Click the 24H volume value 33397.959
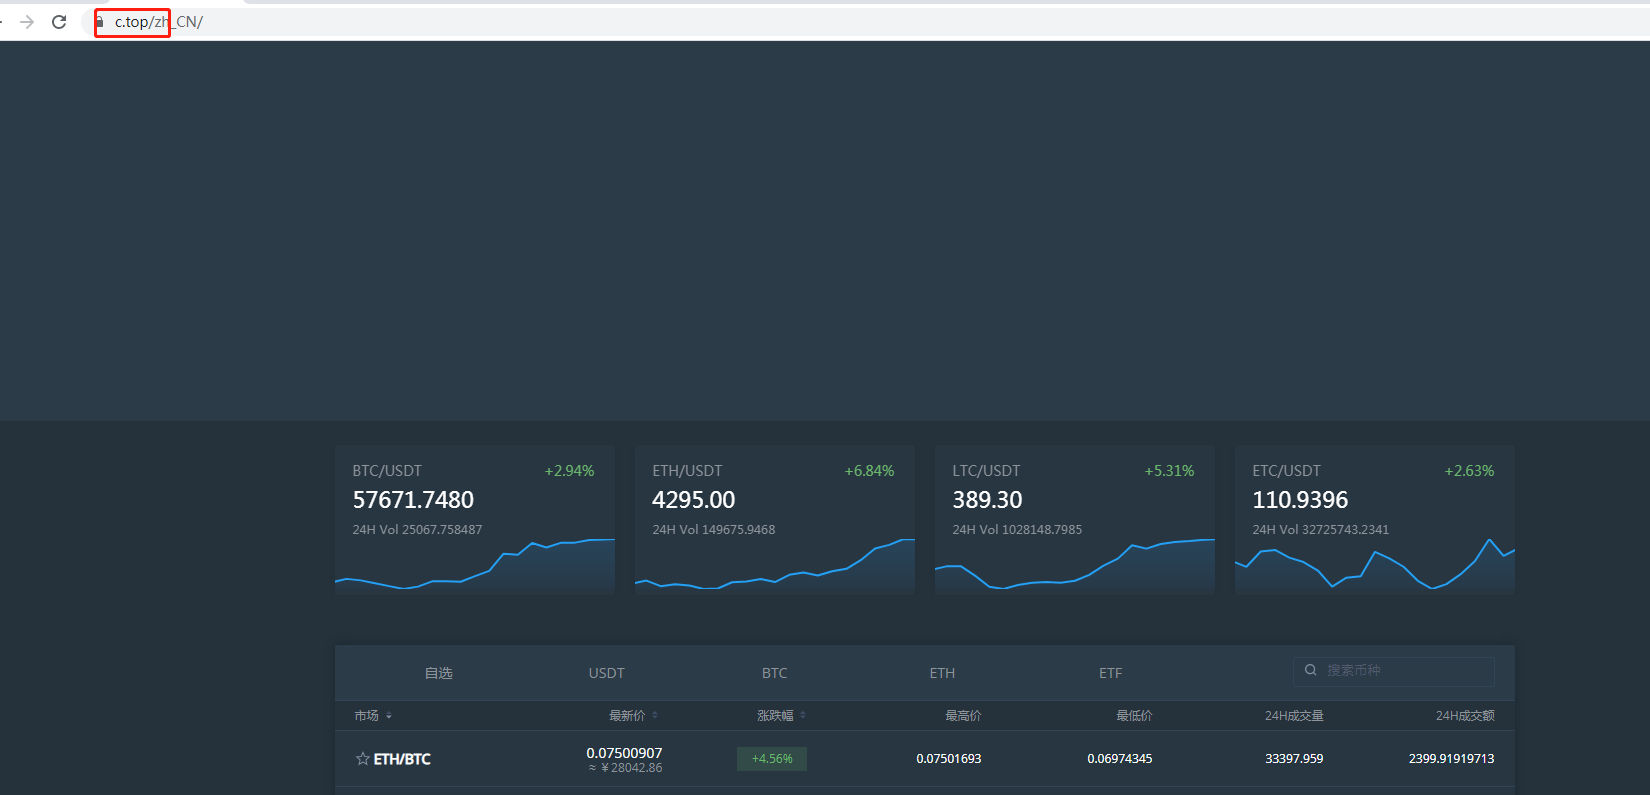Viewport: 1650px width, 795px height. [x=1294, y=759]
